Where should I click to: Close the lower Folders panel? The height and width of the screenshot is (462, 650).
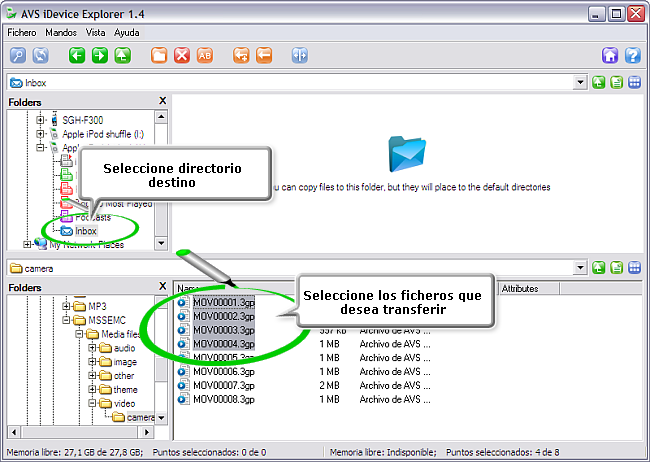click(162, 286)
